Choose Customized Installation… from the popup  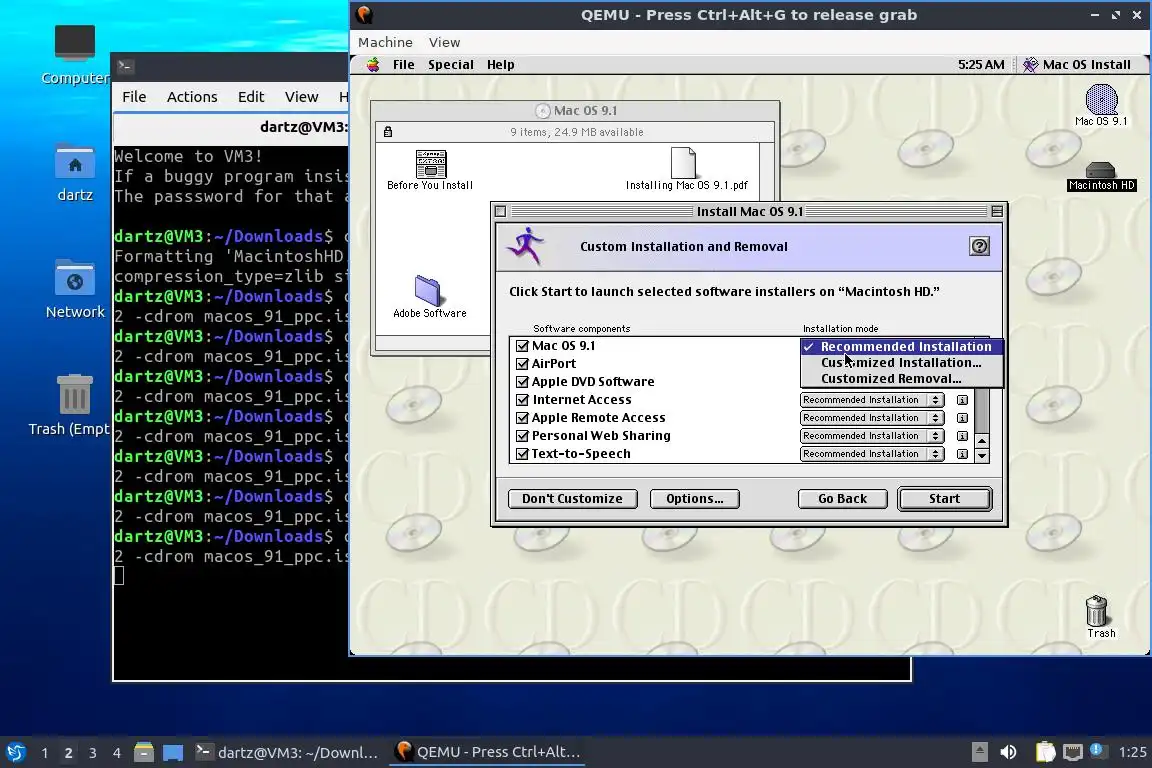click(x=901, y=362)
